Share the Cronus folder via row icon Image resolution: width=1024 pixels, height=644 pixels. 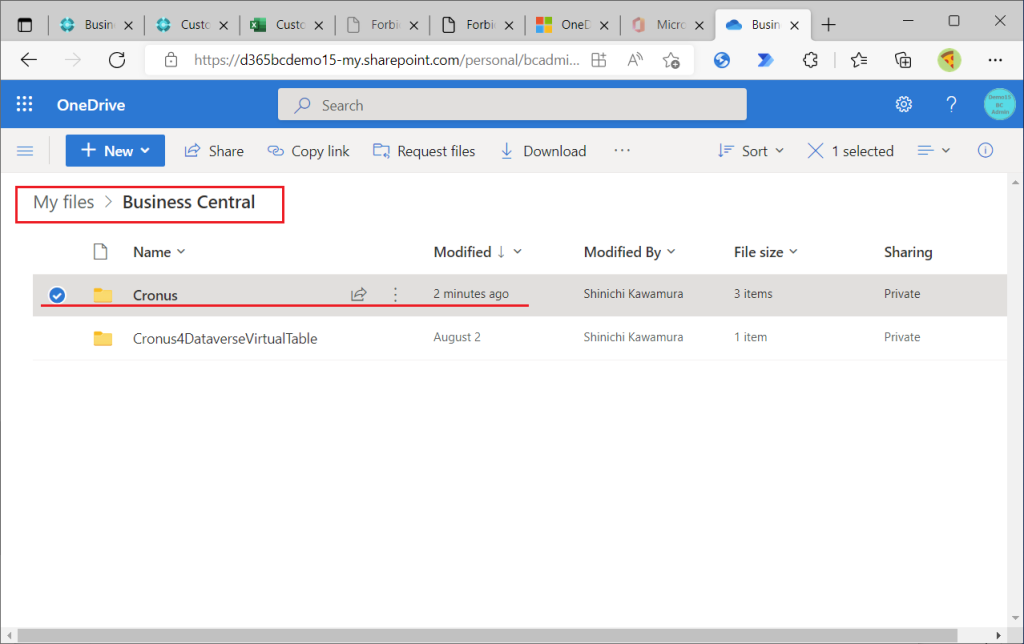tap(359, 295)
